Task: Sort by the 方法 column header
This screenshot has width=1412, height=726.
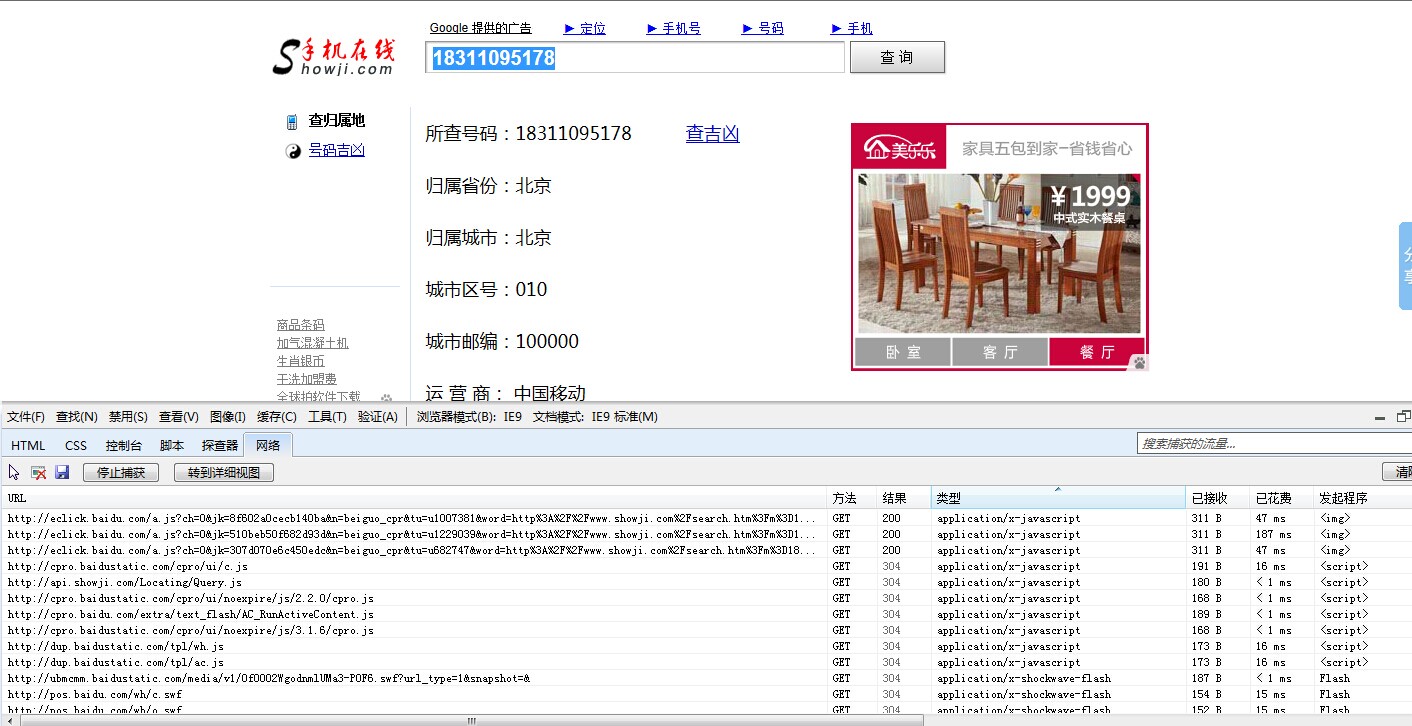Action: point(852,498)
